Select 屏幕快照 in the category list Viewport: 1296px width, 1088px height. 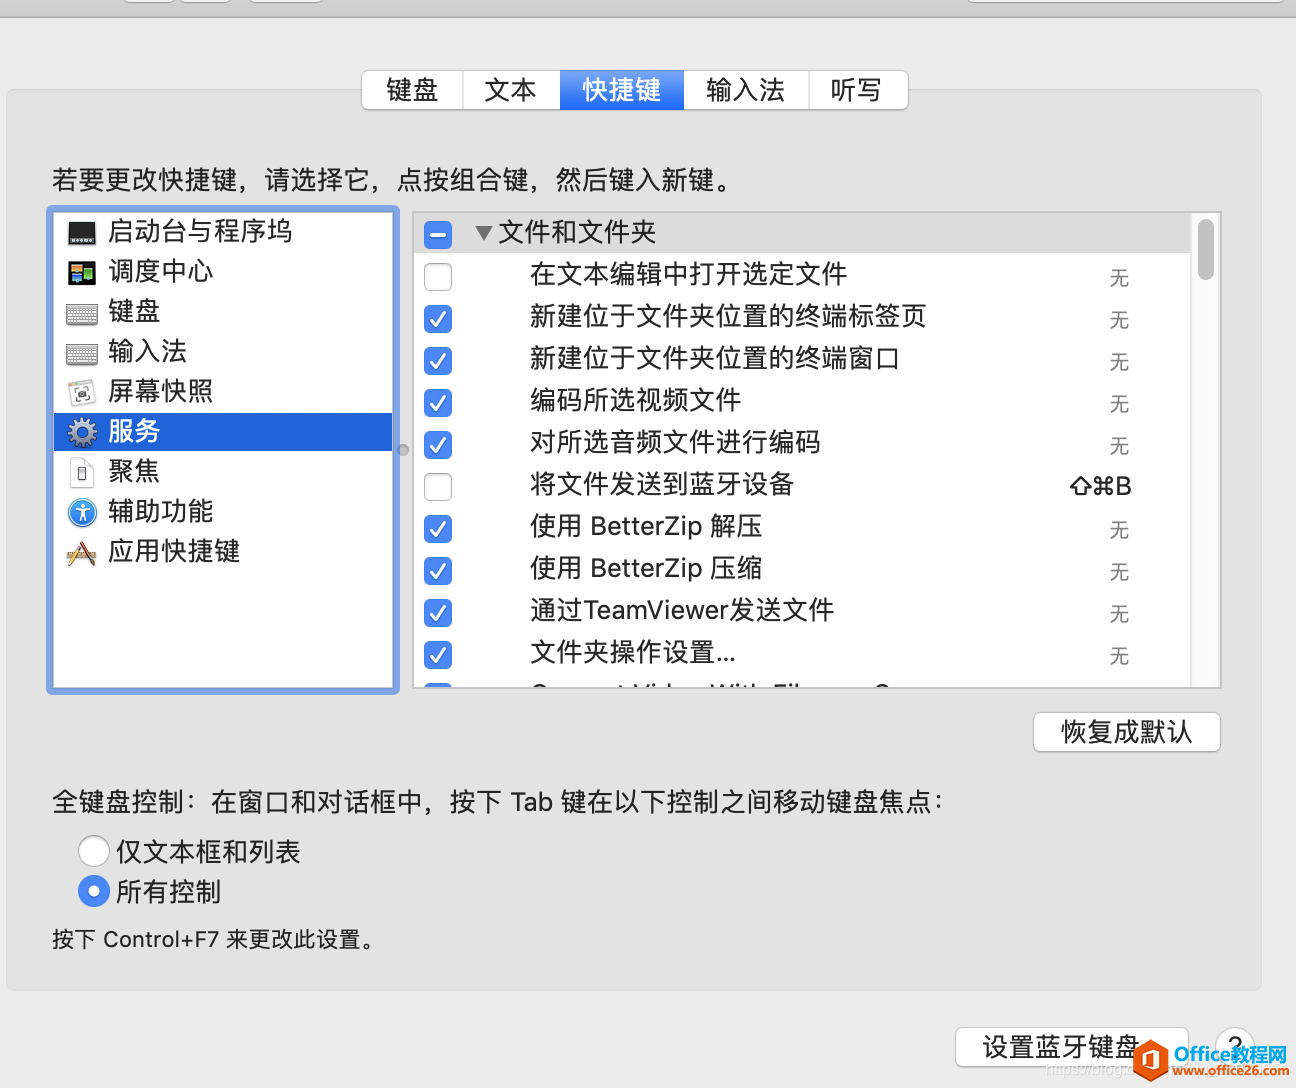pyautogui.click(x=223, y=392)
